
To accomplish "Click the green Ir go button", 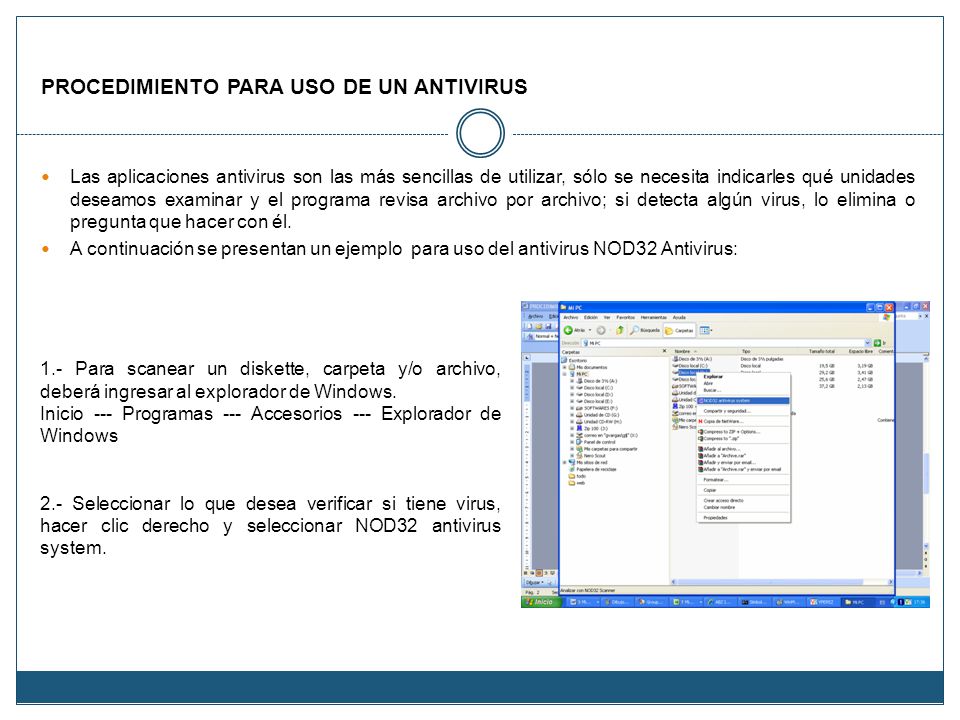I will (880, 343).
